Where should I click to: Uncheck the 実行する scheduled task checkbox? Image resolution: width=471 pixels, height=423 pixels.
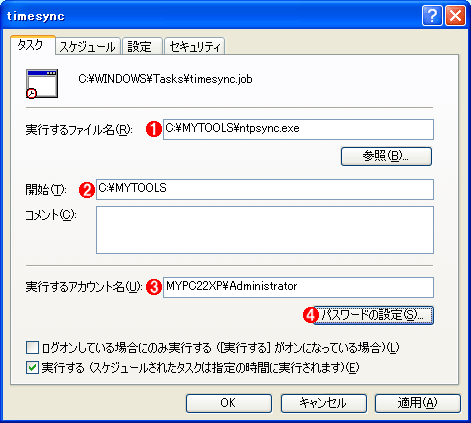(x=32, y=368)
